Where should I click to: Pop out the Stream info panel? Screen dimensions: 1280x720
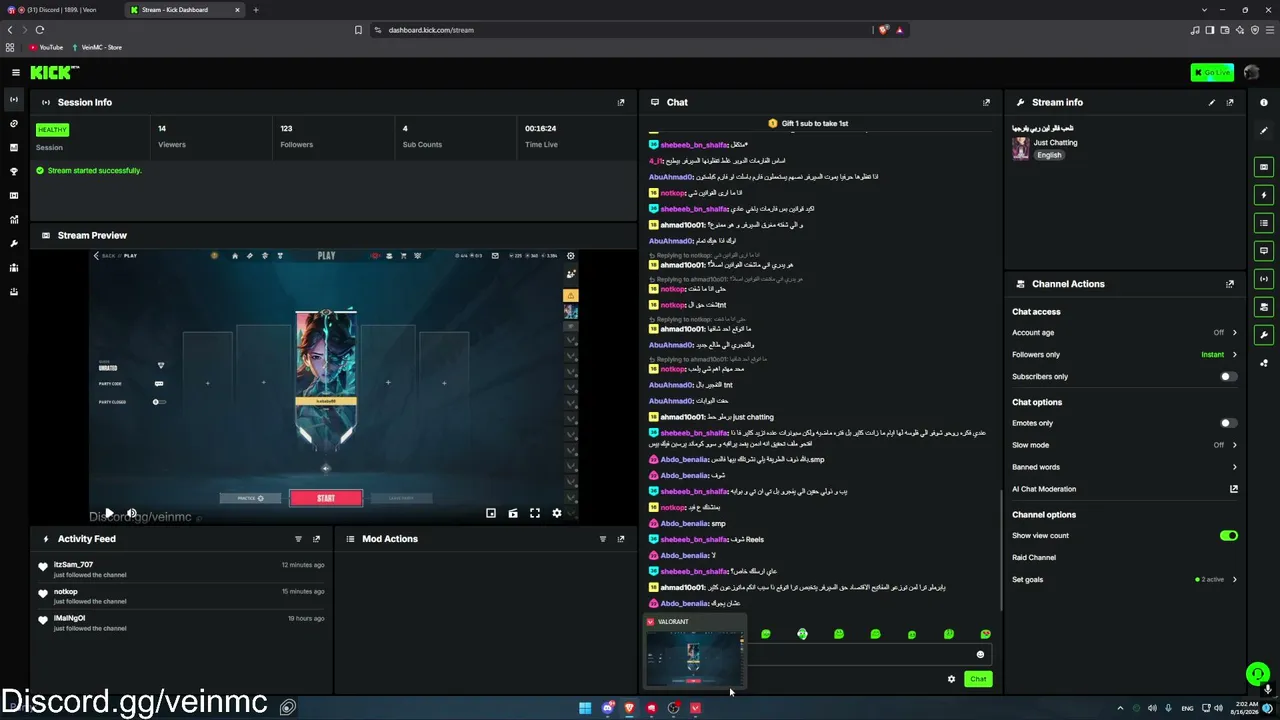[x=1230, y=102]
